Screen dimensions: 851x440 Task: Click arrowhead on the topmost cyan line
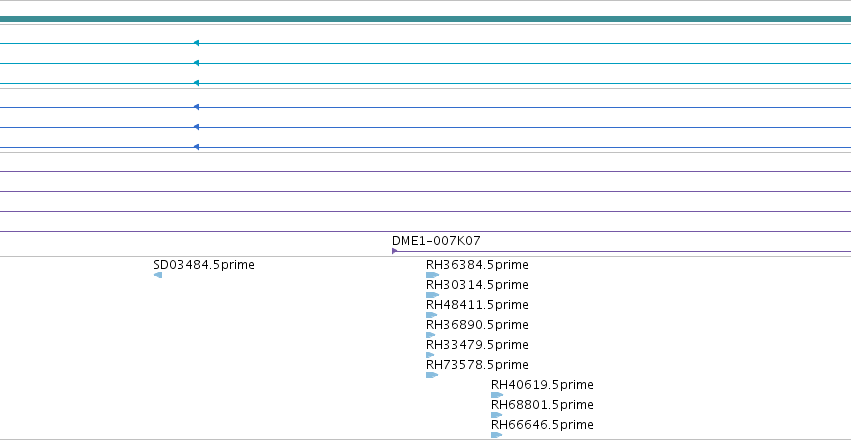(x=196, y=43)
